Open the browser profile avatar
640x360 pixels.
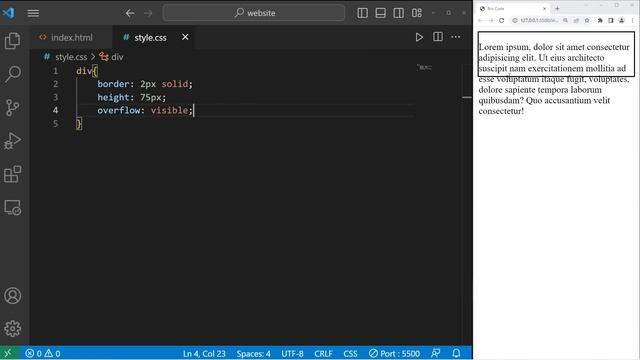(621, 20)
